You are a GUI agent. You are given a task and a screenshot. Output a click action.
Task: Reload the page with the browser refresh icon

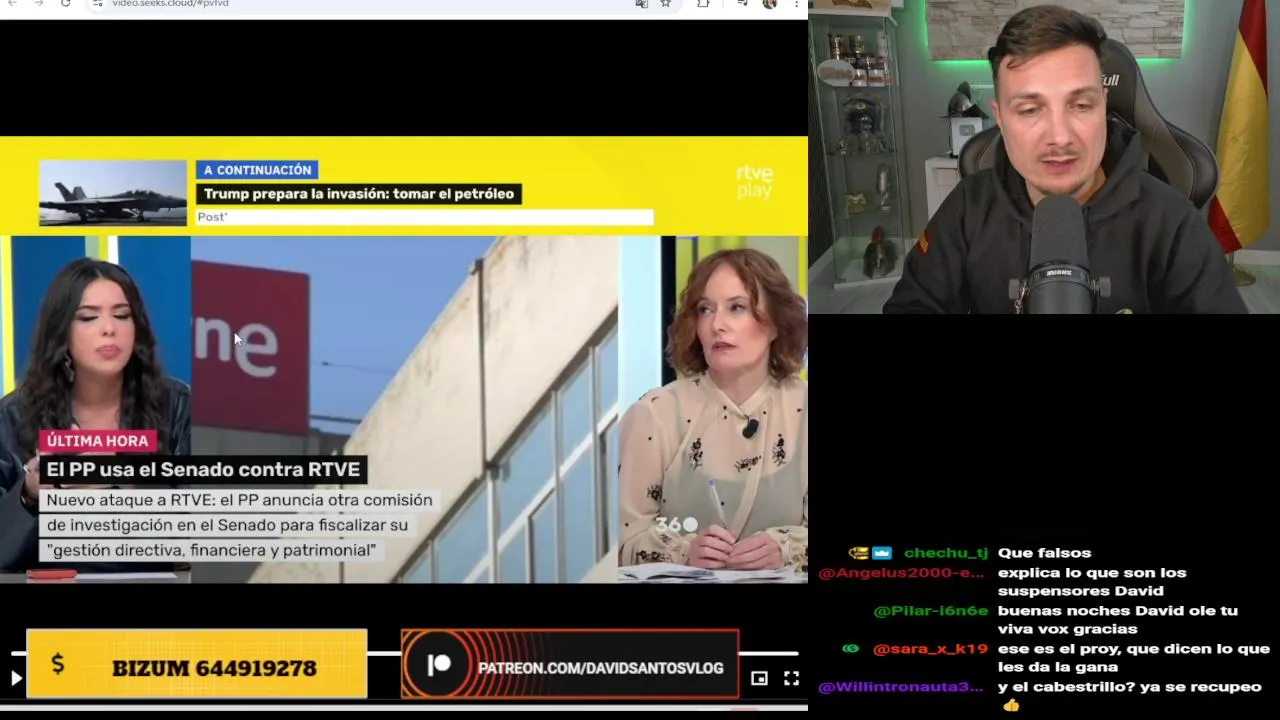click(x=65, y=4)
